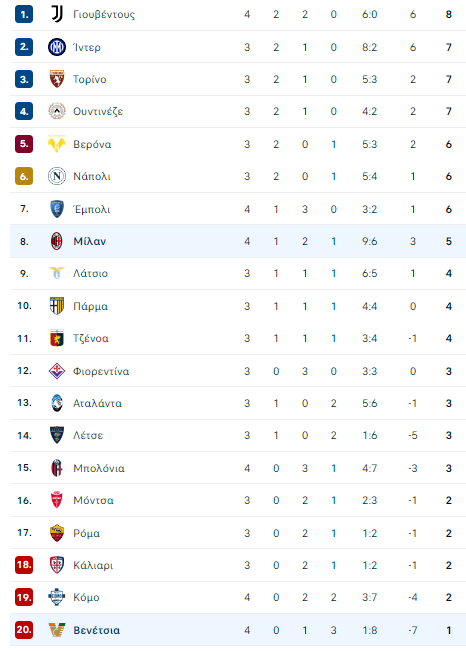
Task: Click the red rank 20 badge
Action: (x=24, y=630)
